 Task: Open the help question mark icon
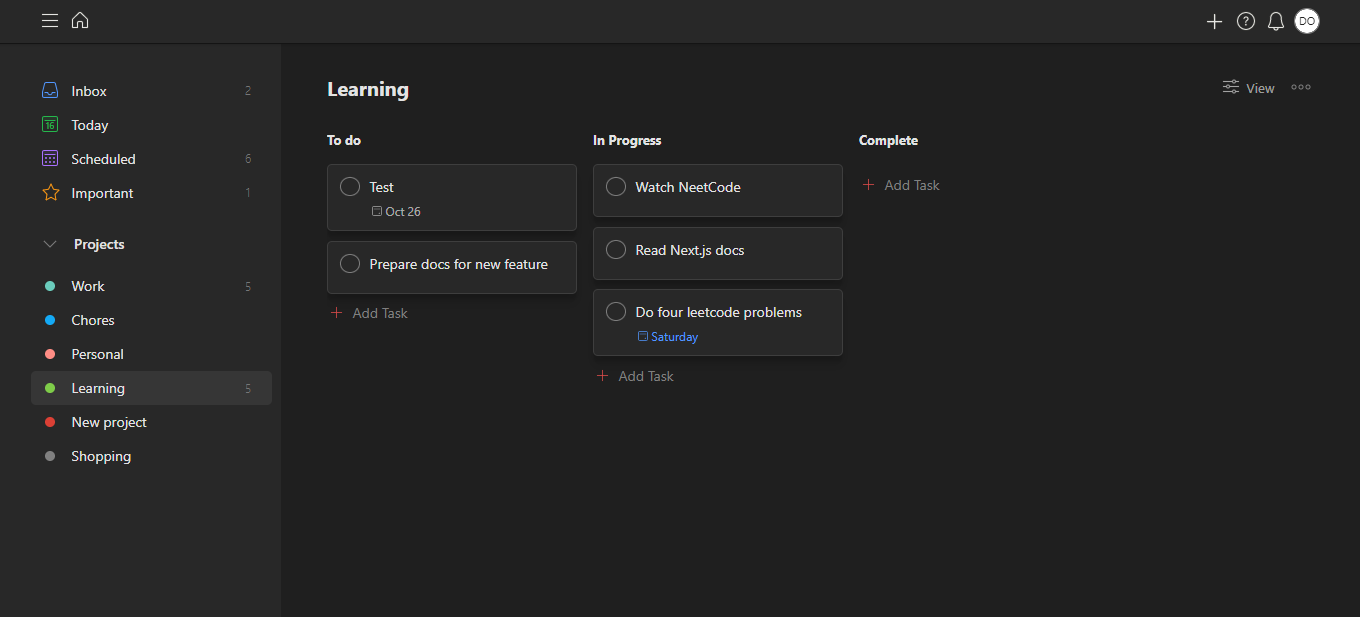click(x=1245, y=21)
